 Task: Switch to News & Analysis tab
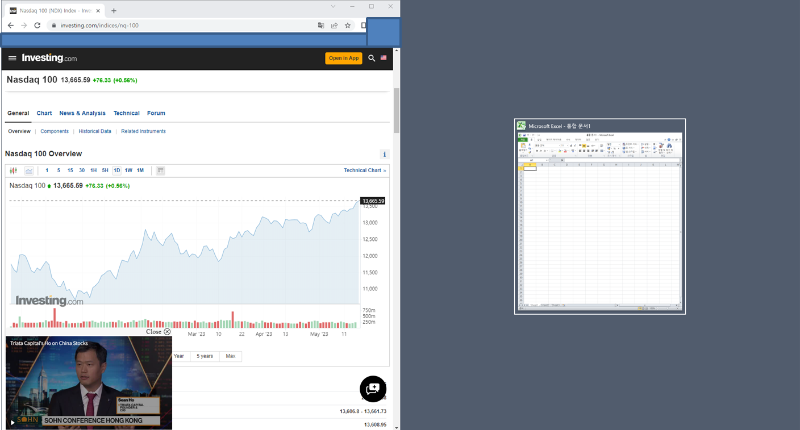[x=82, y=113]
